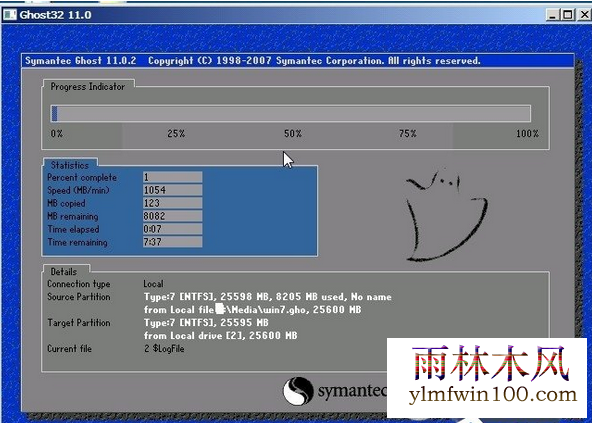Close the Ghost32 11.0 window

pos(584,15)
